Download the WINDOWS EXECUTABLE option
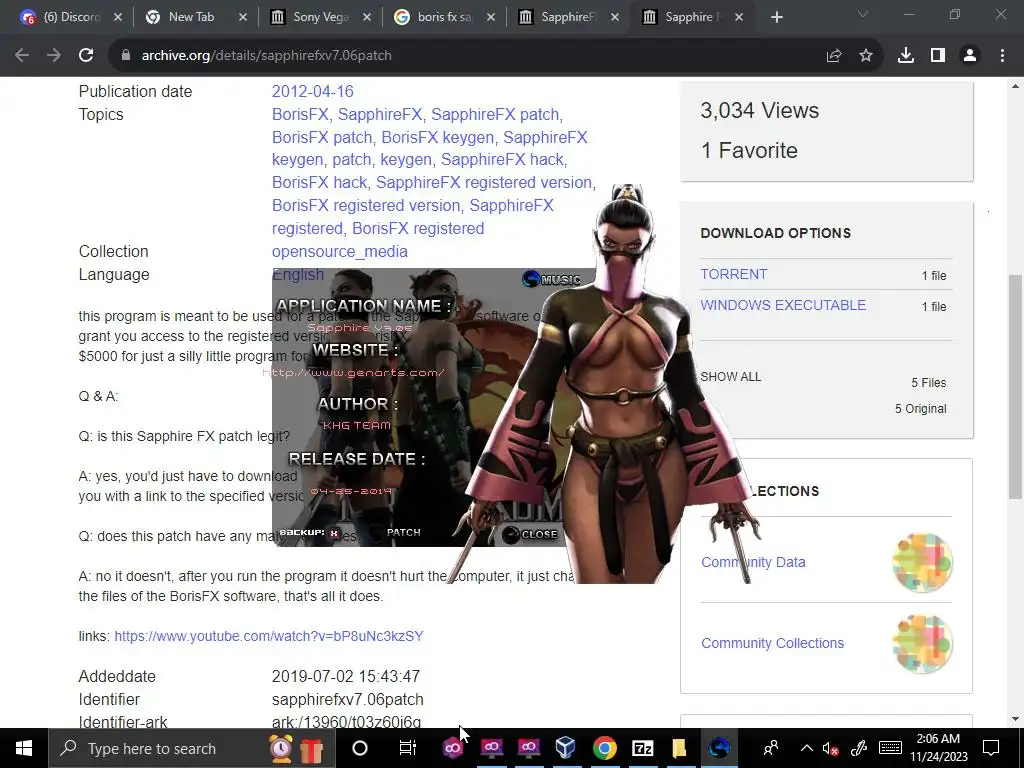 tap(783, 305)
